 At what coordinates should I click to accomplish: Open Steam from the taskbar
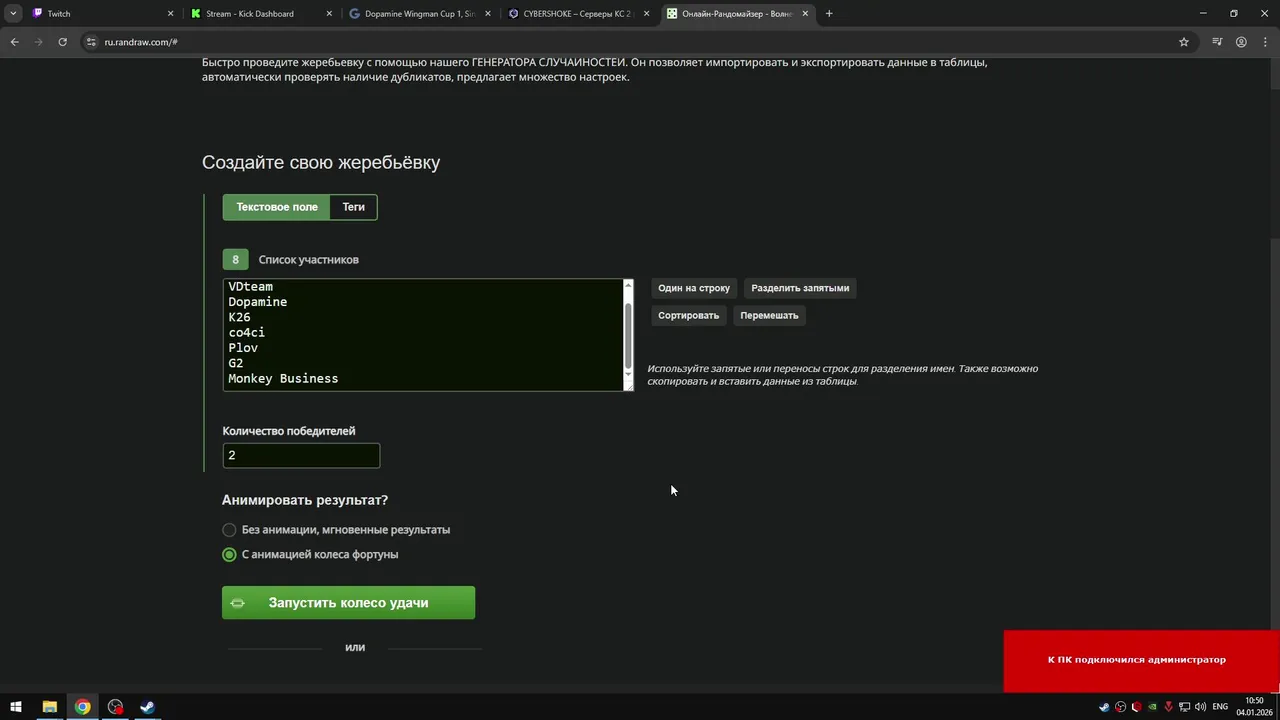tap(147, 707)
